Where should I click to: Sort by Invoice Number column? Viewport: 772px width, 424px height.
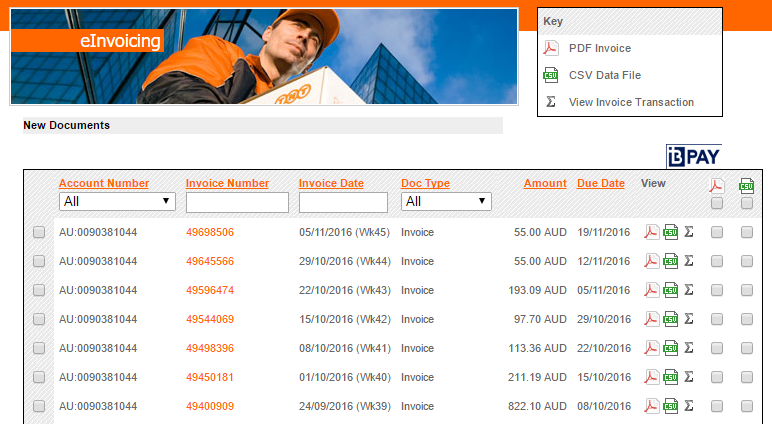tap(227, 183)
